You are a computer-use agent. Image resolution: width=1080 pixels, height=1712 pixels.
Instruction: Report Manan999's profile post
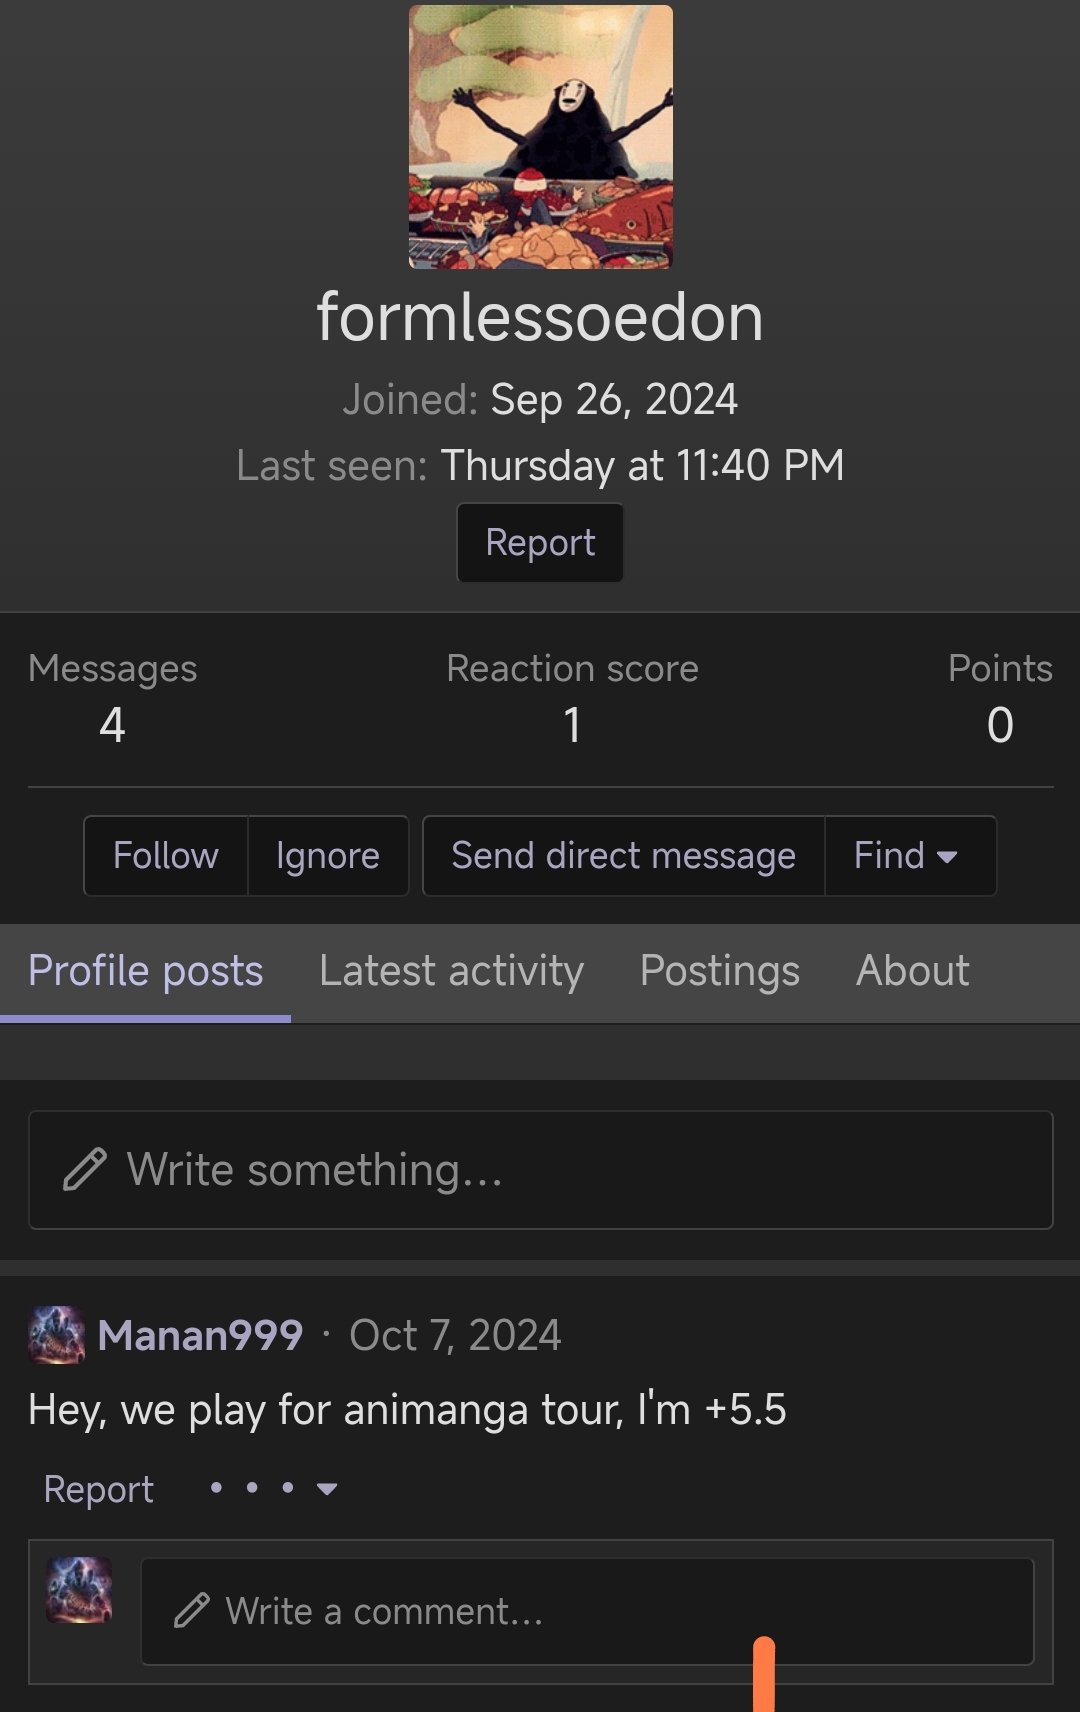pos(99,1489)
